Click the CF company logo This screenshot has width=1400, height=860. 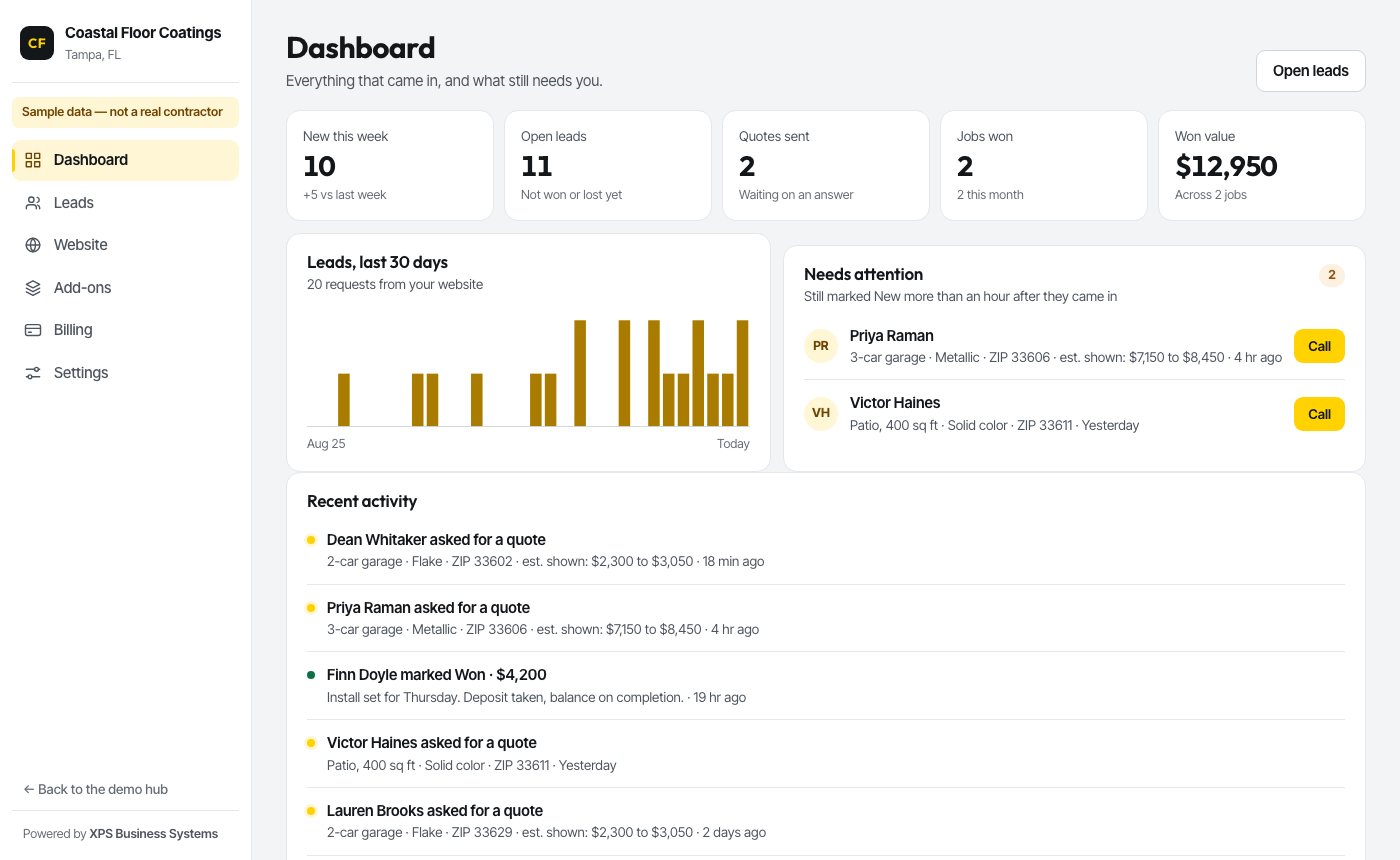(x=37, y=43)
